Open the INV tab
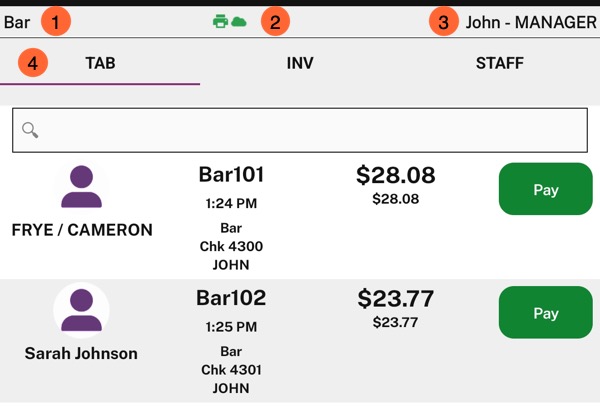Viewport: 600px width, 417px height. tap(300, 63)
